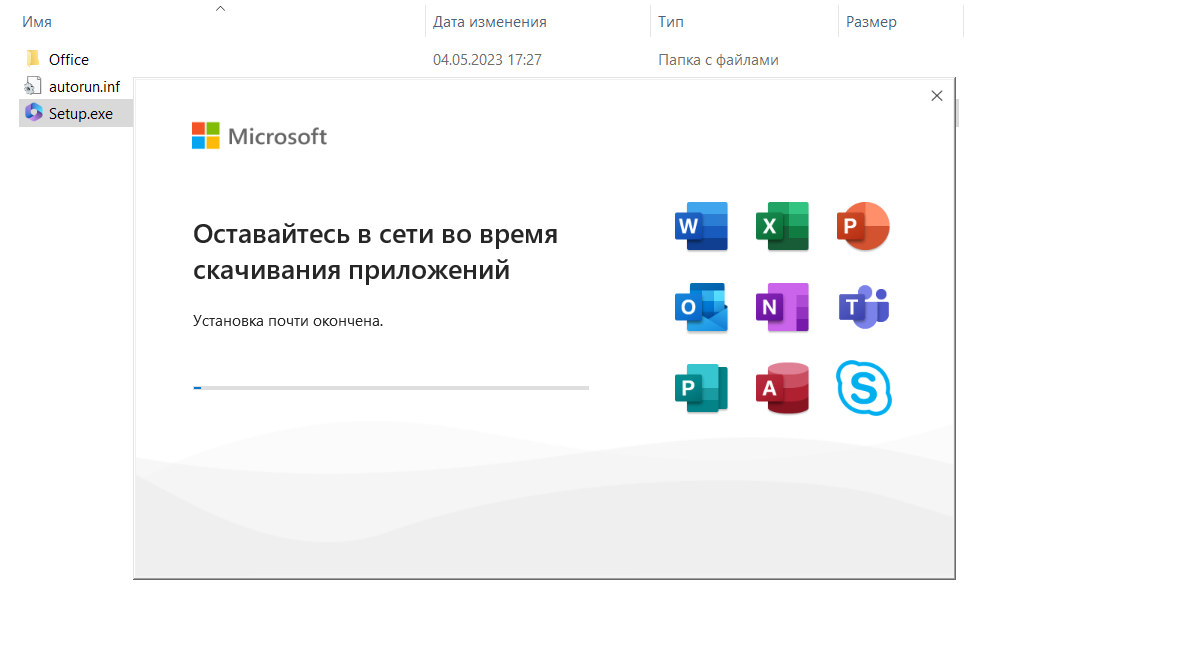Click the Skype app icon
Image resolution: width=1200 pixels, height=657 pixels.
[x=863, y=388]
